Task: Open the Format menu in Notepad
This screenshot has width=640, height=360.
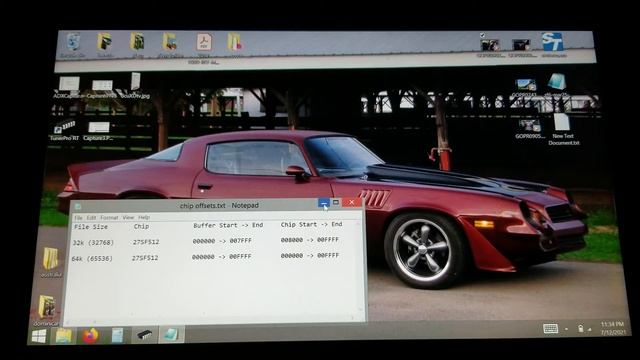Action: [x=109, y=218]
